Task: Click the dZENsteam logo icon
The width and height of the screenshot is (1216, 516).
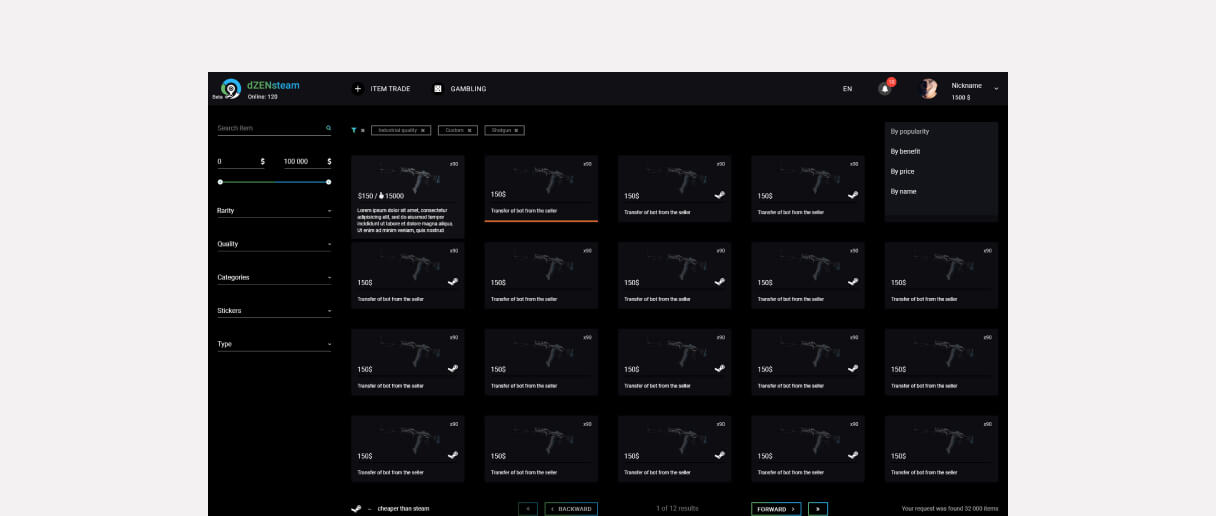Action: 230,89
